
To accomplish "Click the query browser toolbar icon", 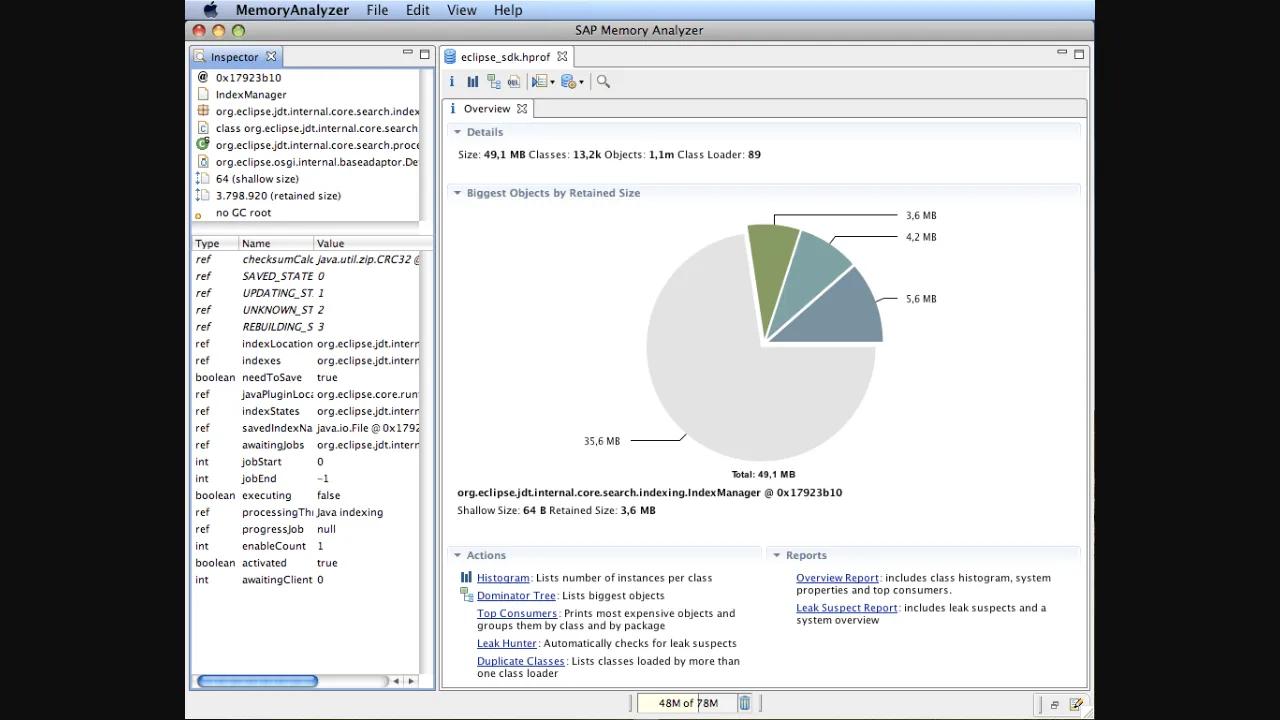I will (539, 82).
